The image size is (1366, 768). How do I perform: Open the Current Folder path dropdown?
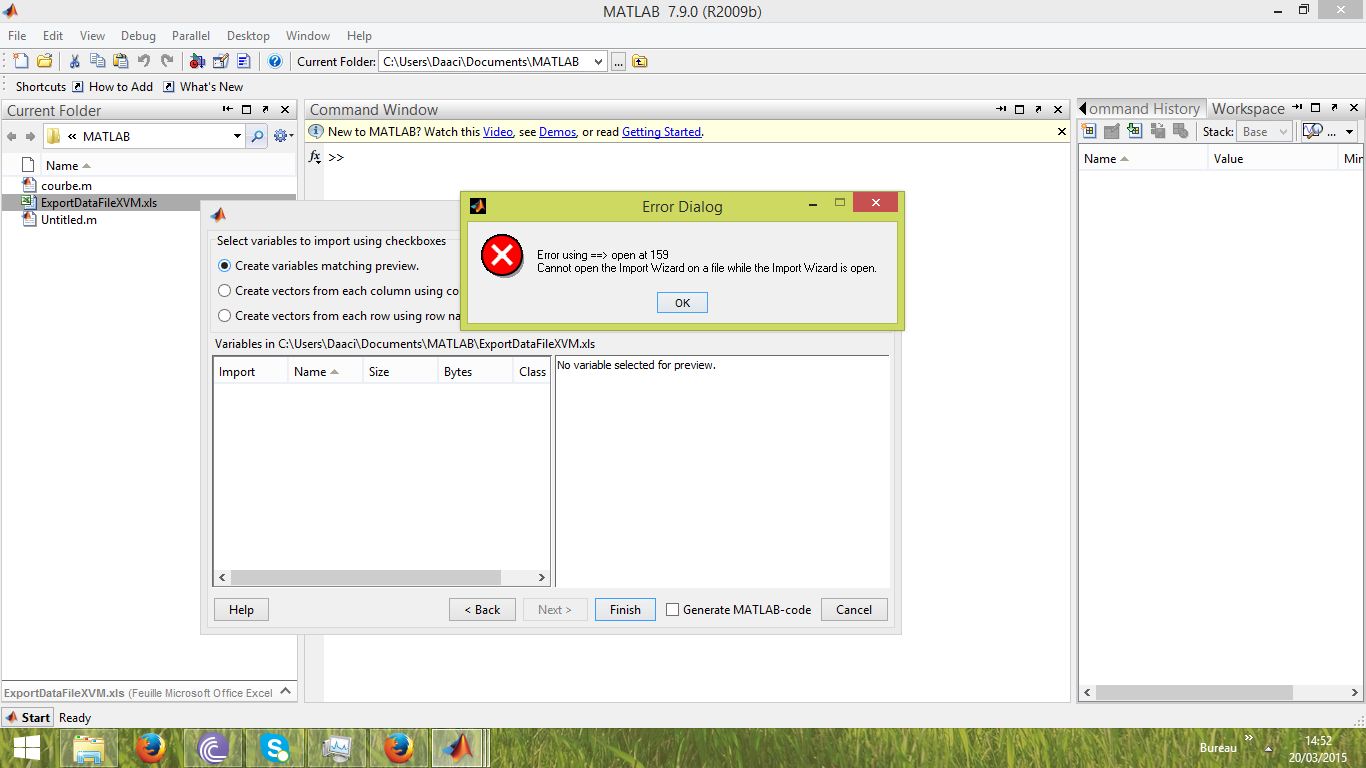598,62
